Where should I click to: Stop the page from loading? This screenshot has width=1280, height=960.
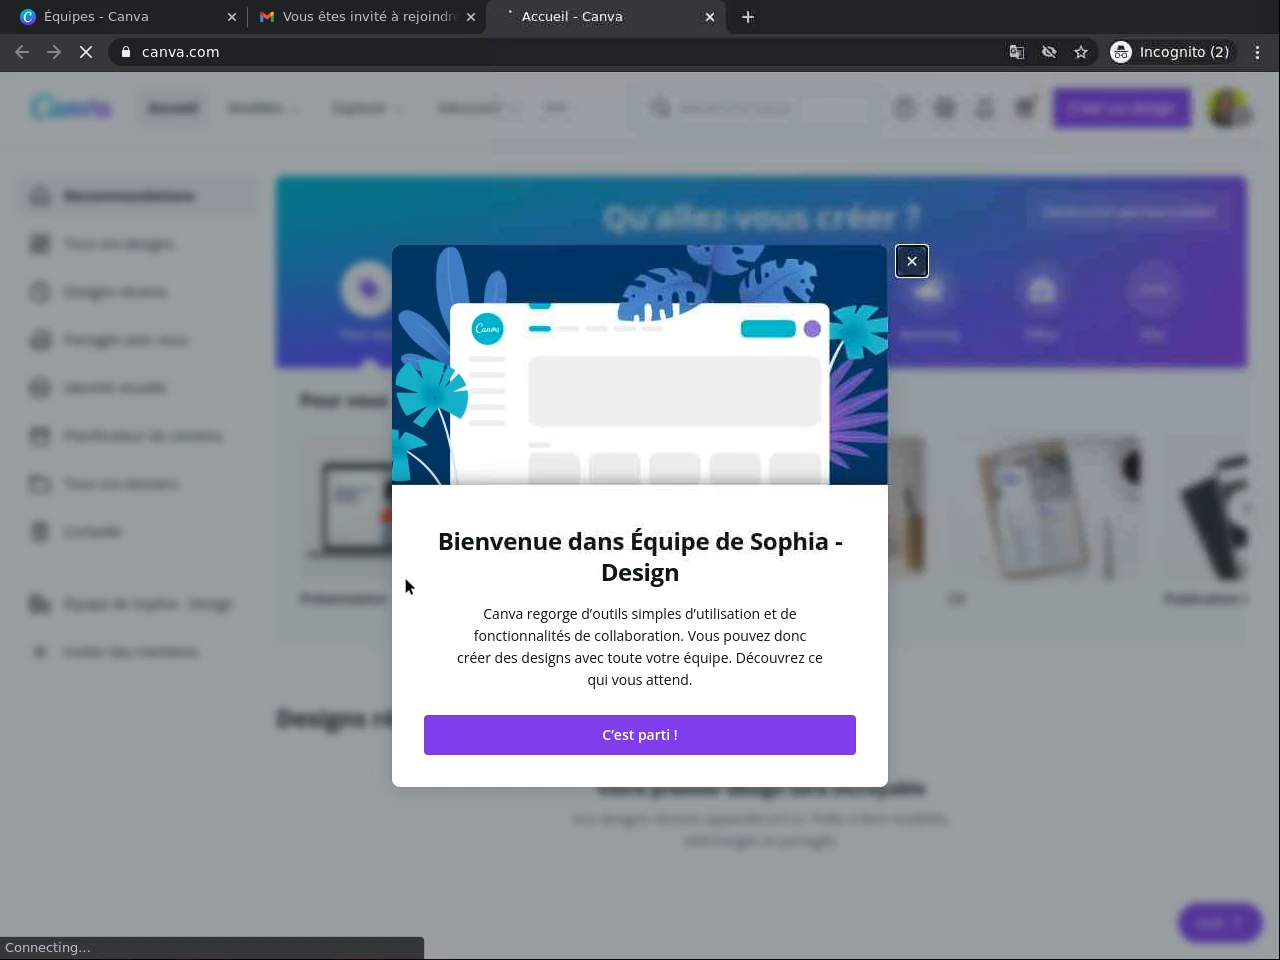tap(86, 52)
